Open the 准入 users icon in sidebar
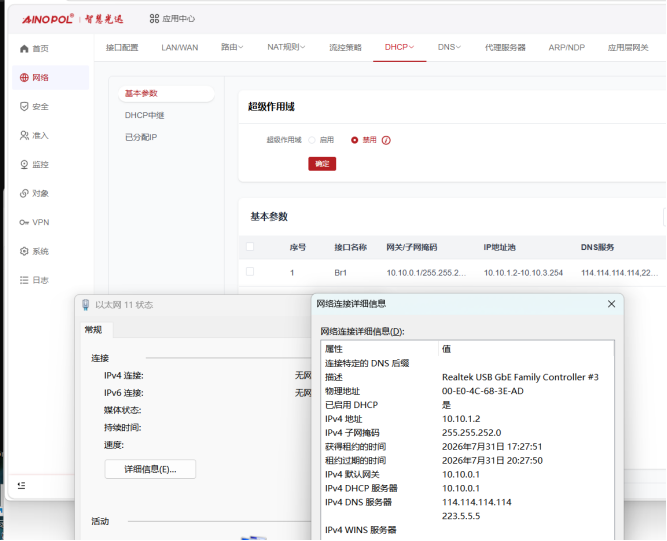The width and height of the screenshot is (667, 541). coord(24,135)
